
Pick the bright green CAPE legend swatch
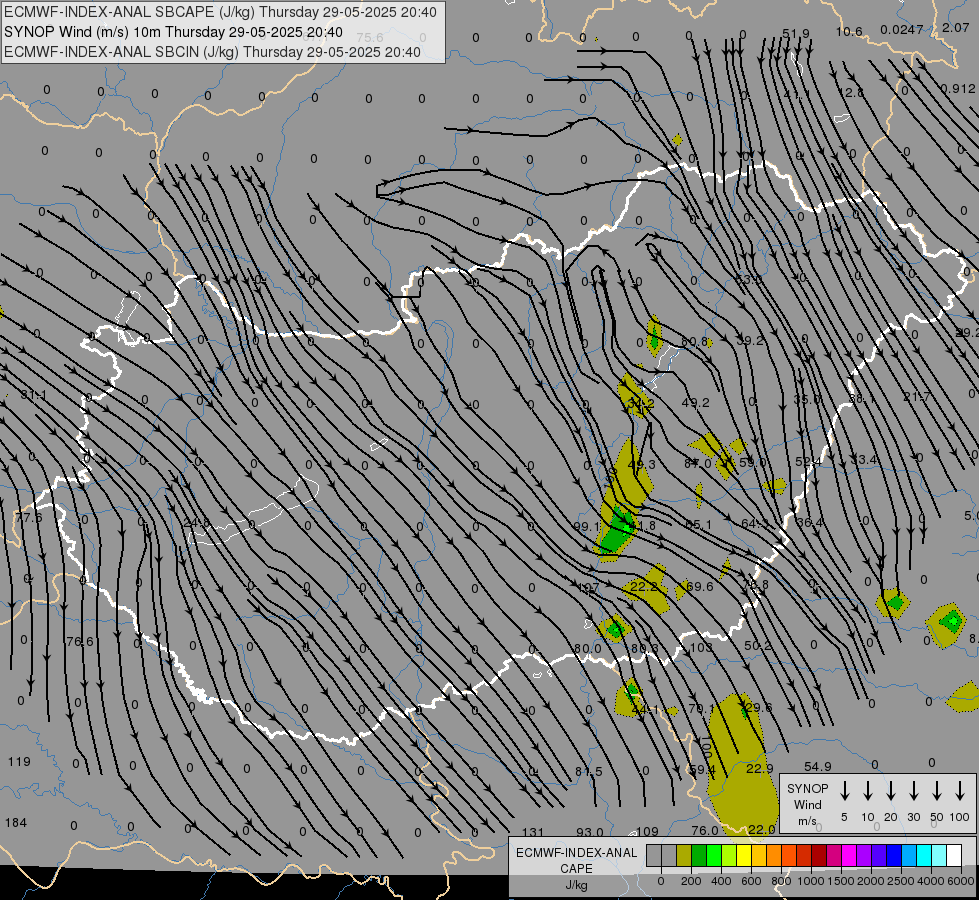click(x=714, y=855)
